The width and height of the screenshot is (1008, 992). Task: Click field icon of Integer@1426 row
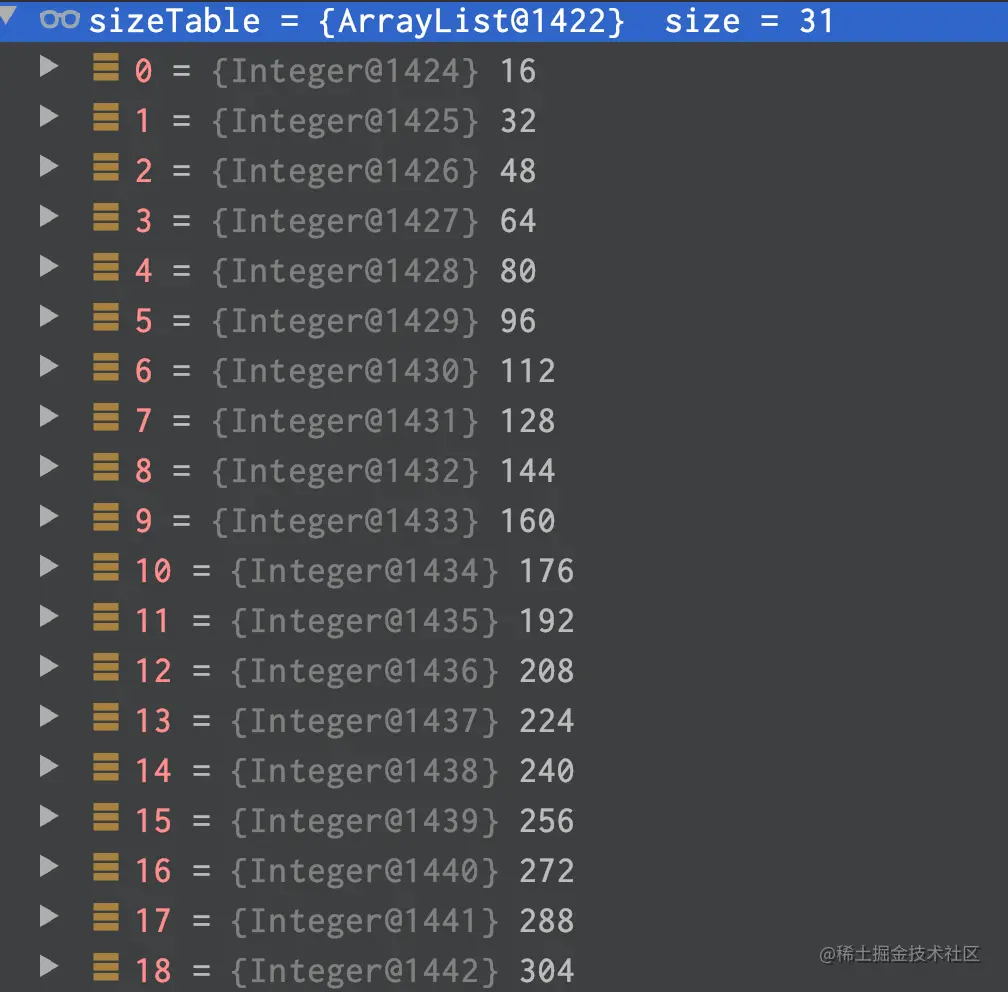click(x=106, y=167)
